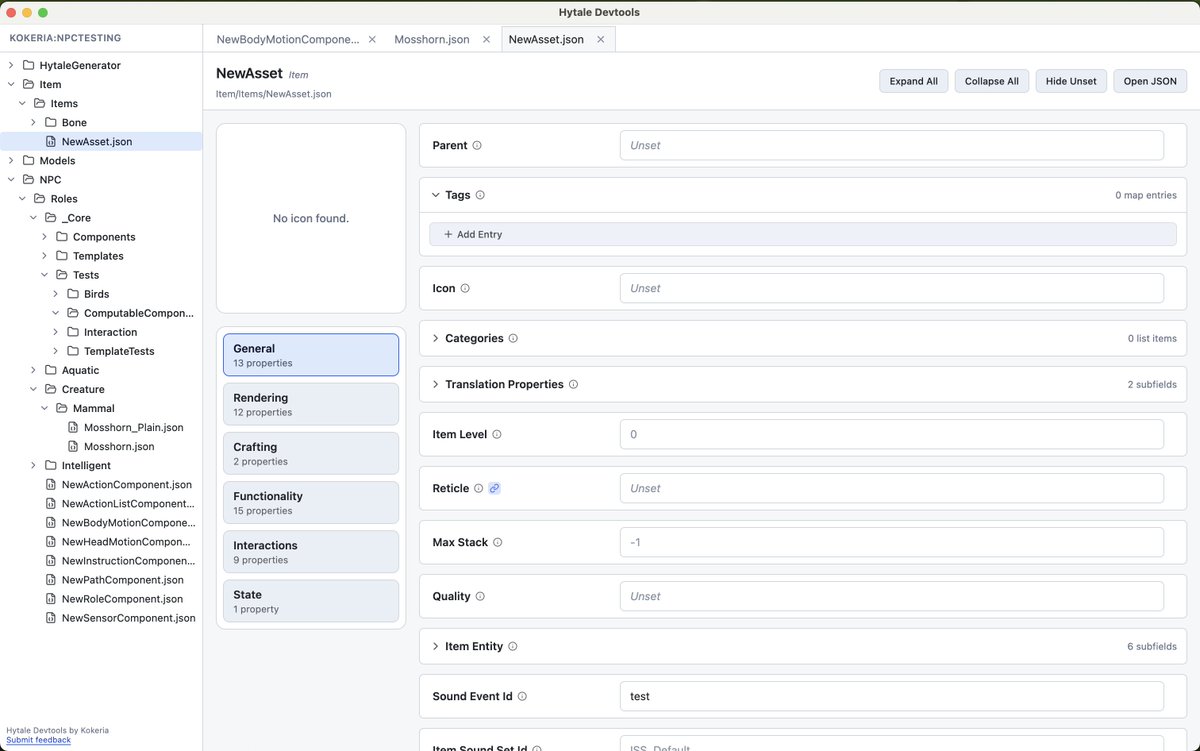
Task: Click the info icon beside Quality
Action: 480,596
